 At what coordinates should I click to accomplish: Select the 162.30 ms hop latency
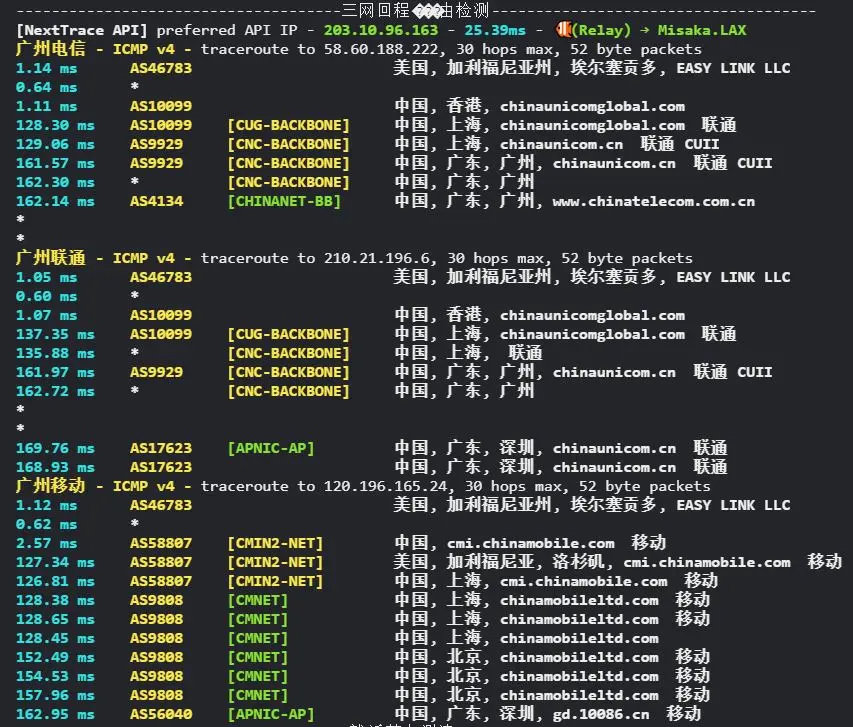tap(55, 182)
